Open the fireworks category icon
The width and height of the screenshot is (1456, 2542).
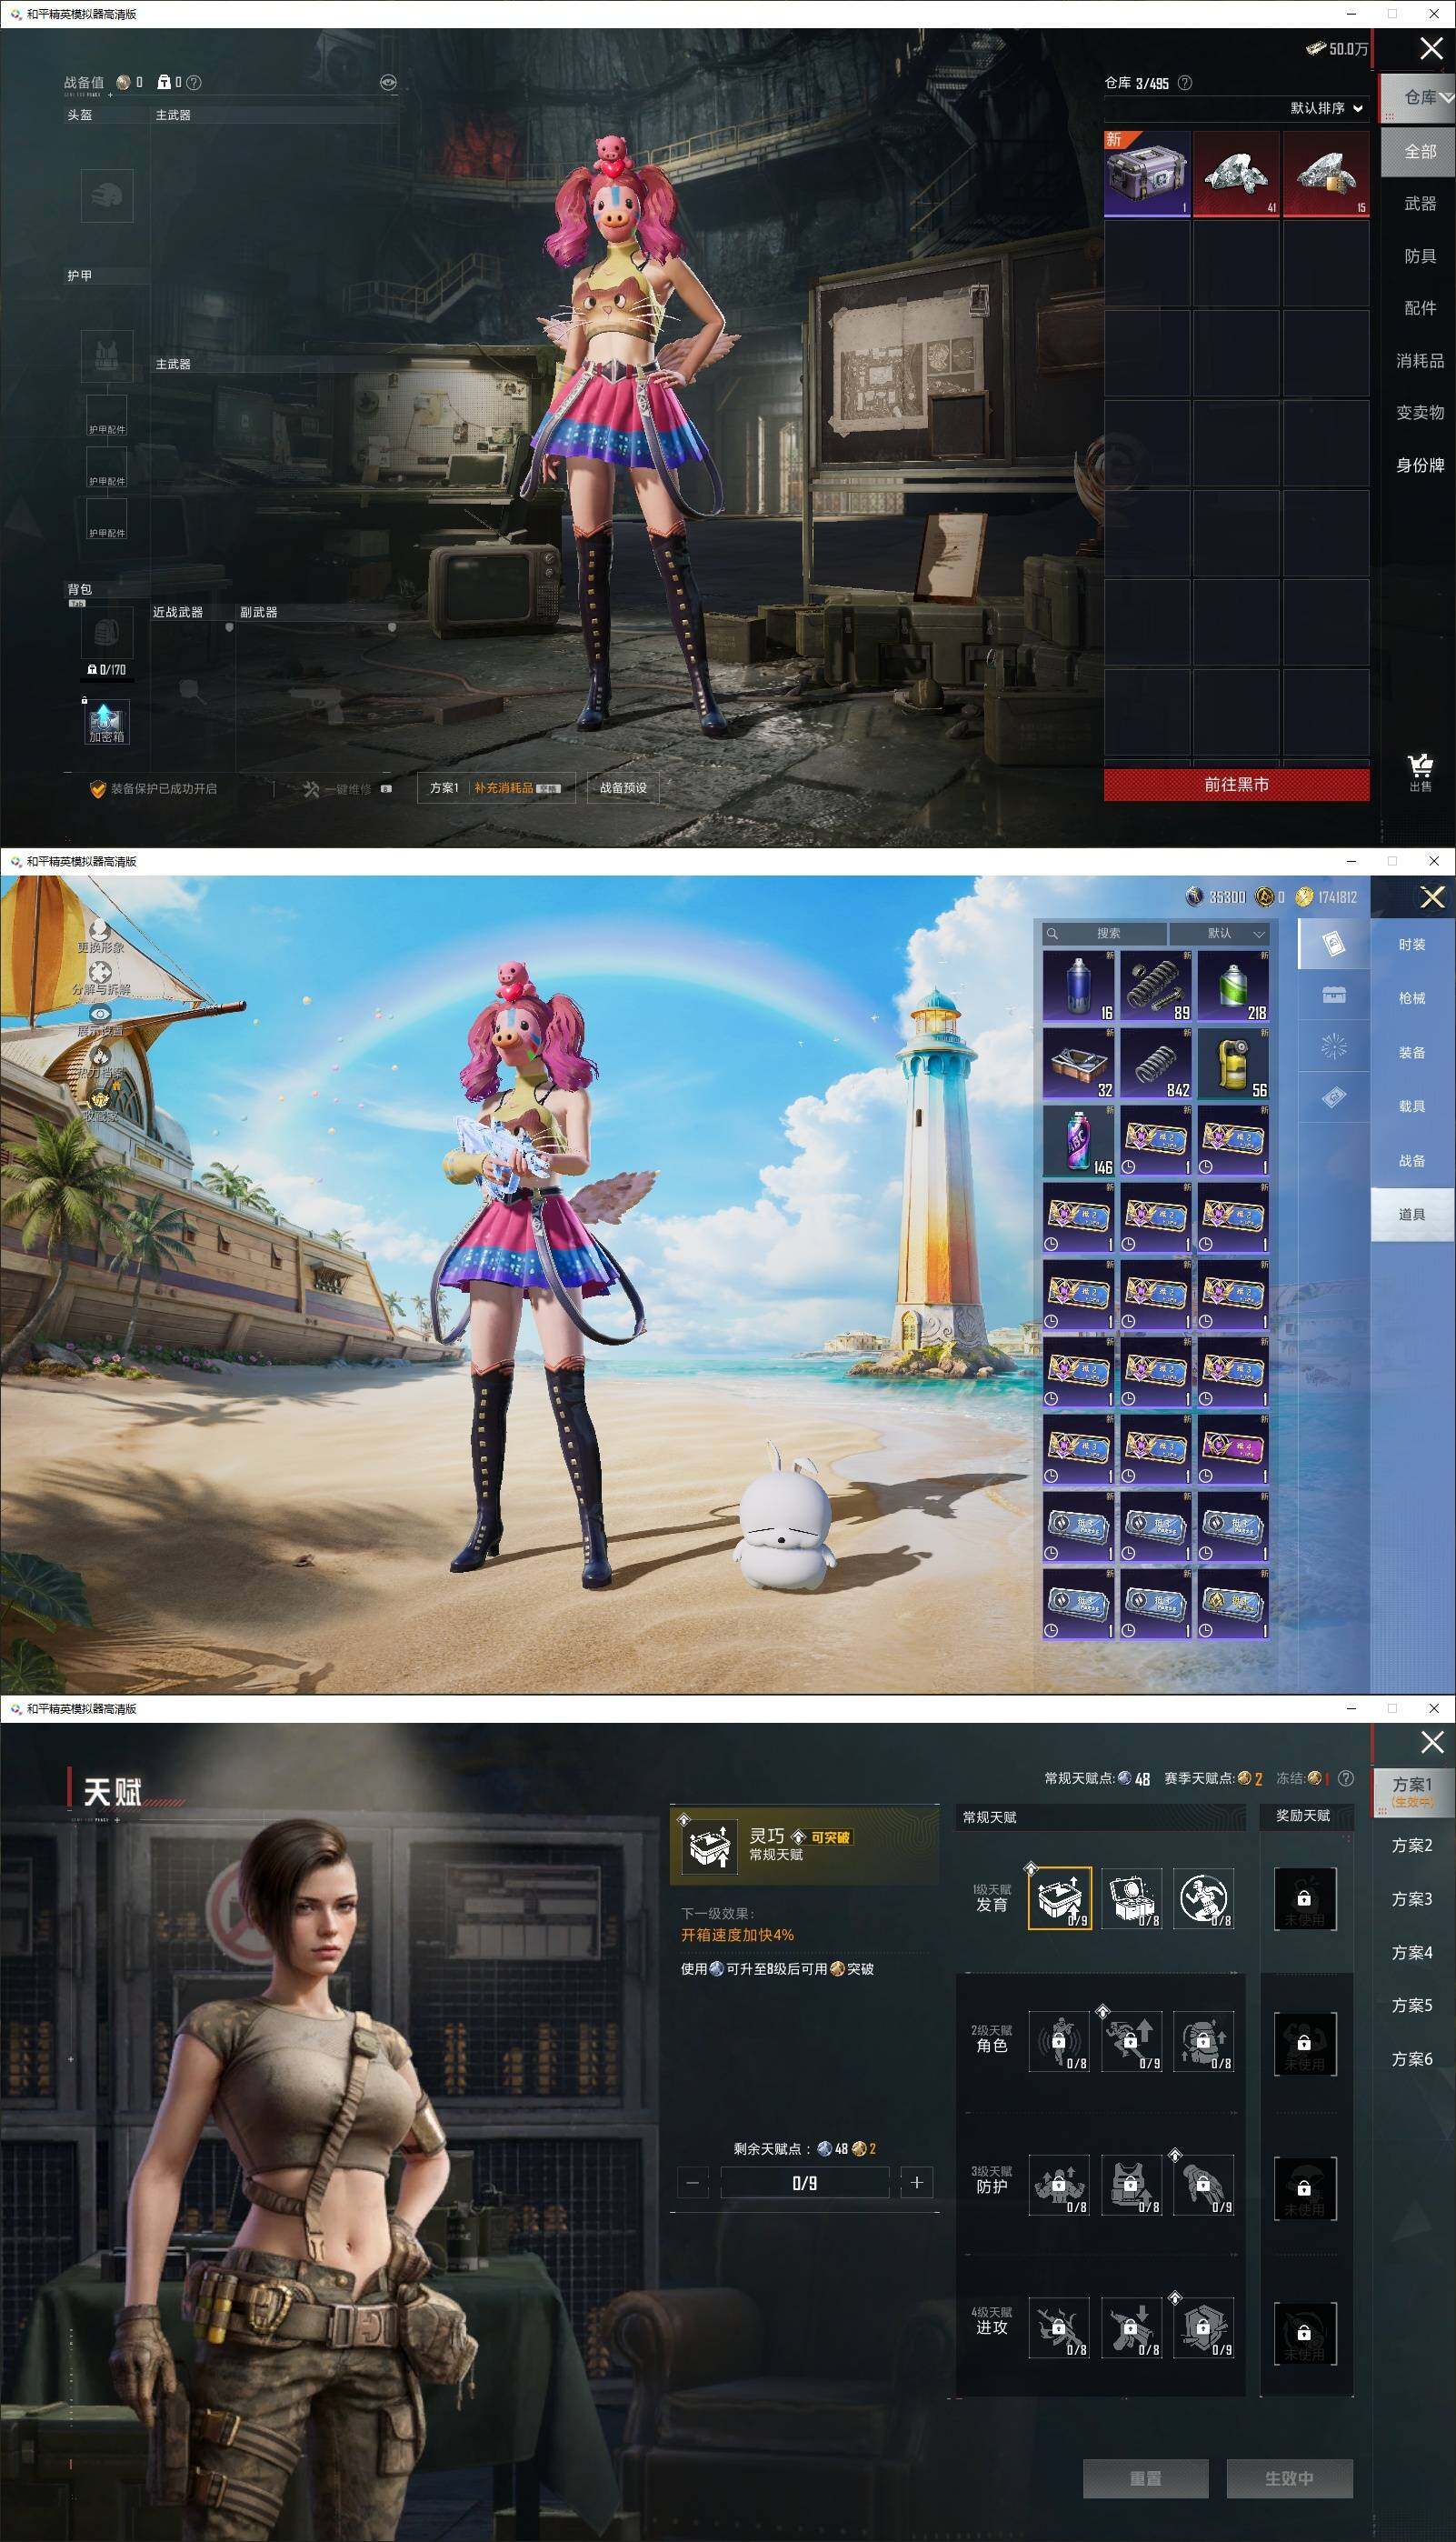click(1334, 1047)
